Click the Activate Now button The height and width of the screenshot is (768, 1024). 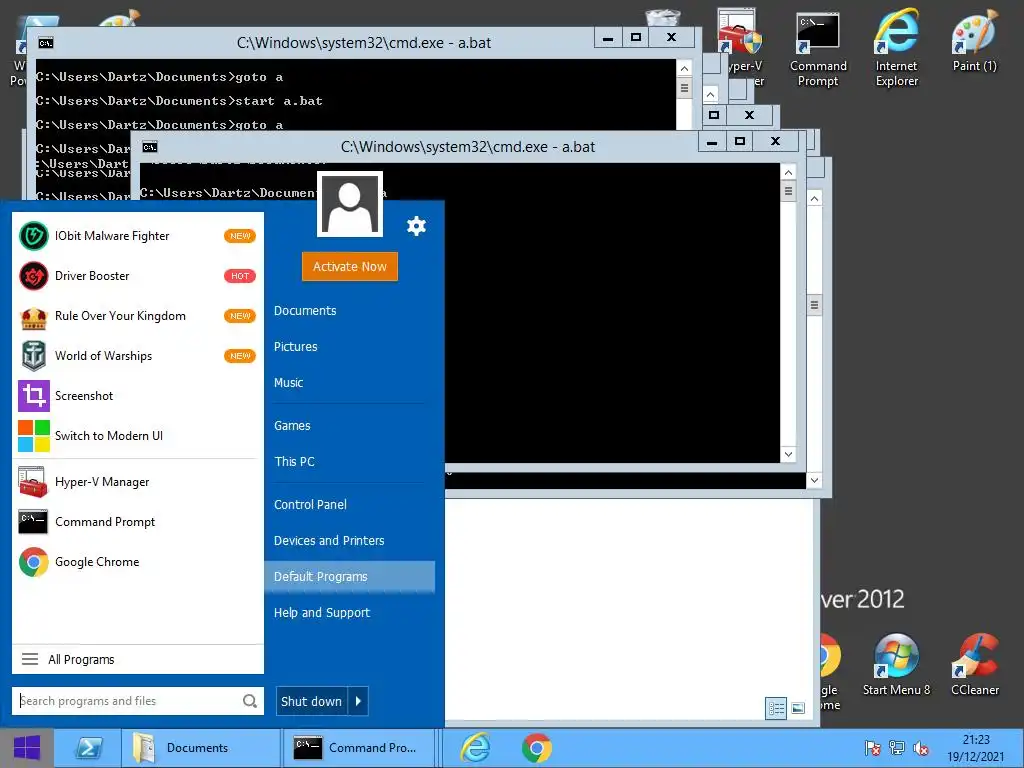point(349,266)
